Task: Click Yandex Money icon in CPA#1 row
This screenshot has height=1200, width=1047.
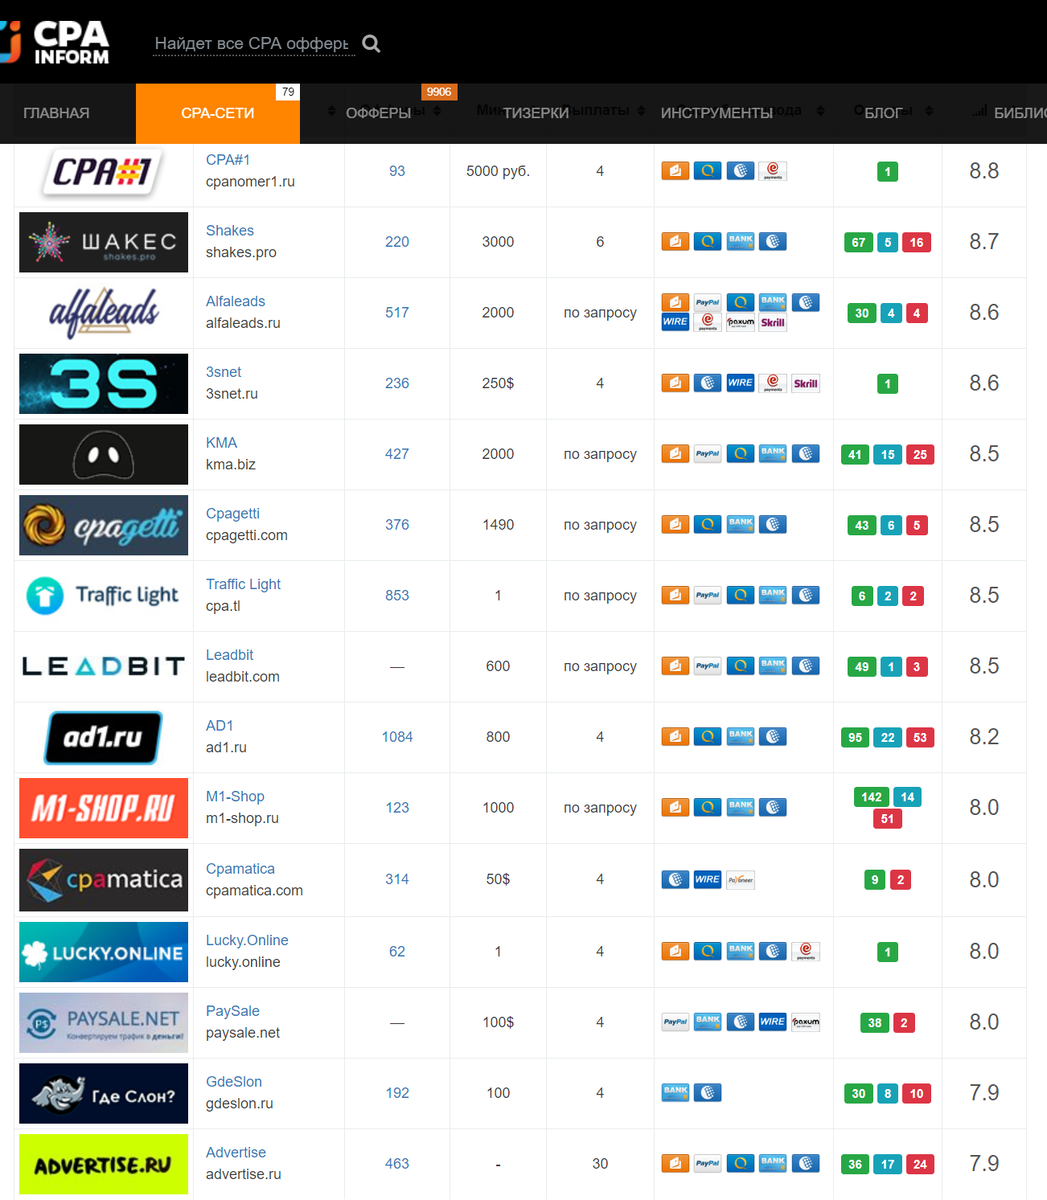Action: pyautogui.click(x=675, y=171)
